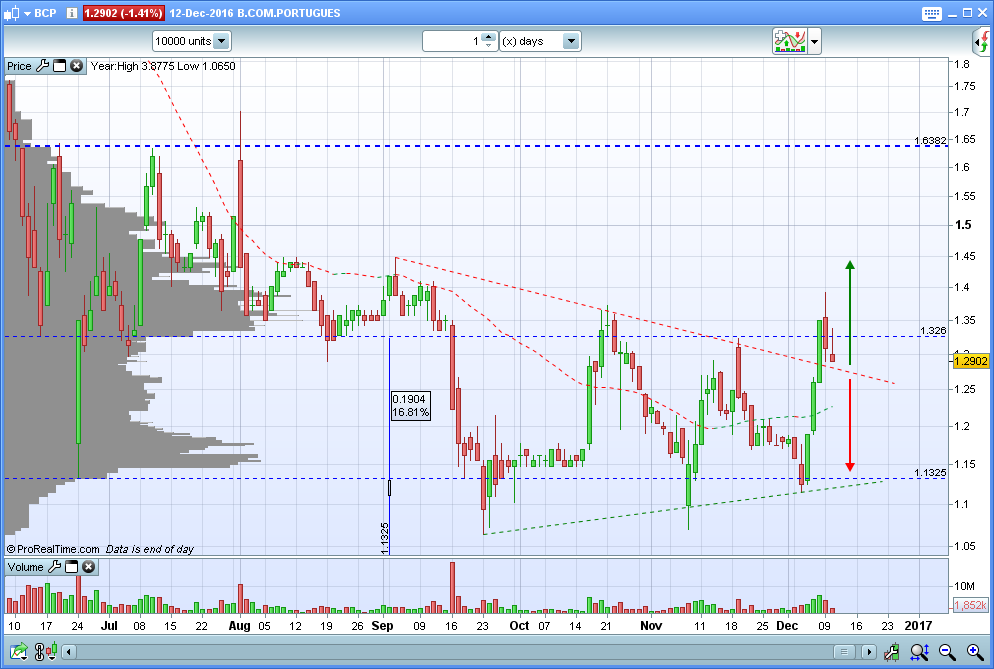994x669 pixels.
Task: Click the 1.05 price axis label
Action: tap(965, 546)
